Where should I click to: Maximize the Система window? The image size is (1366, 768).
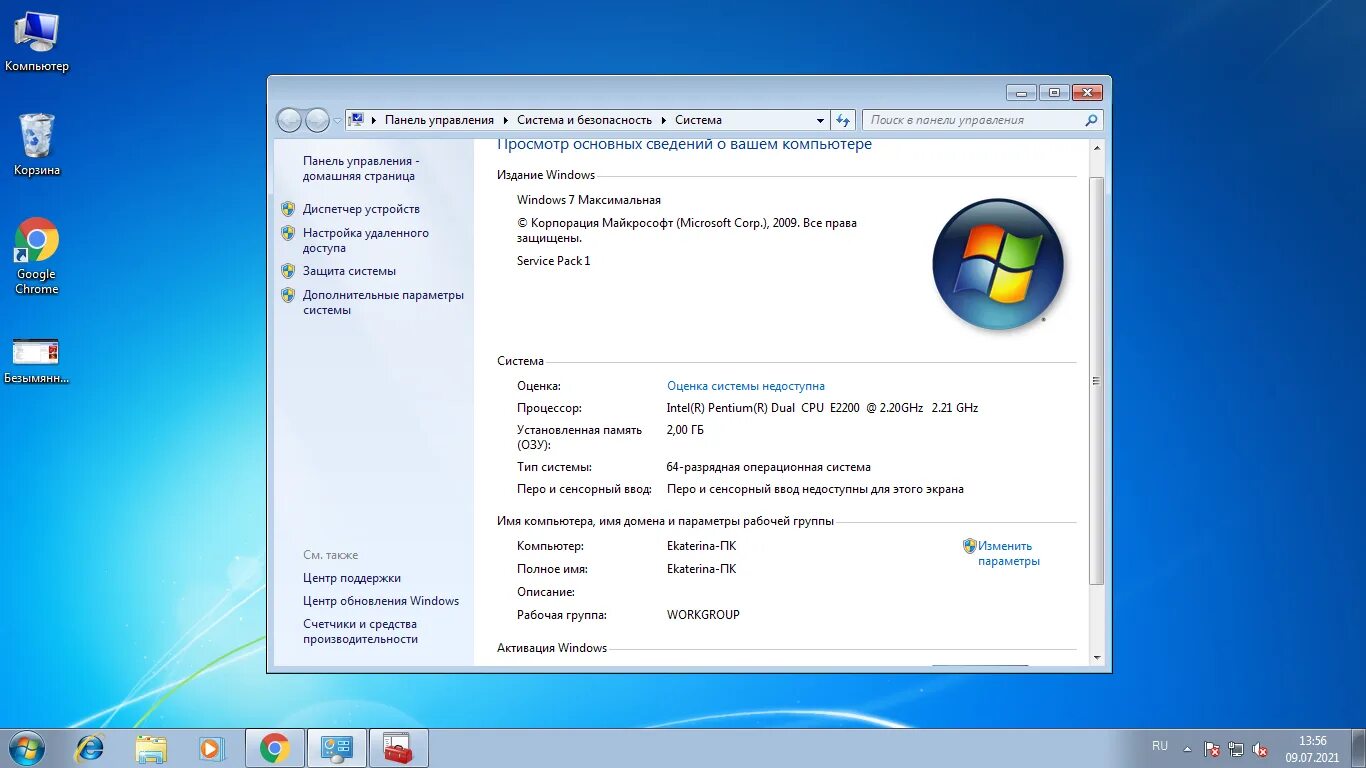point(1054,93)
